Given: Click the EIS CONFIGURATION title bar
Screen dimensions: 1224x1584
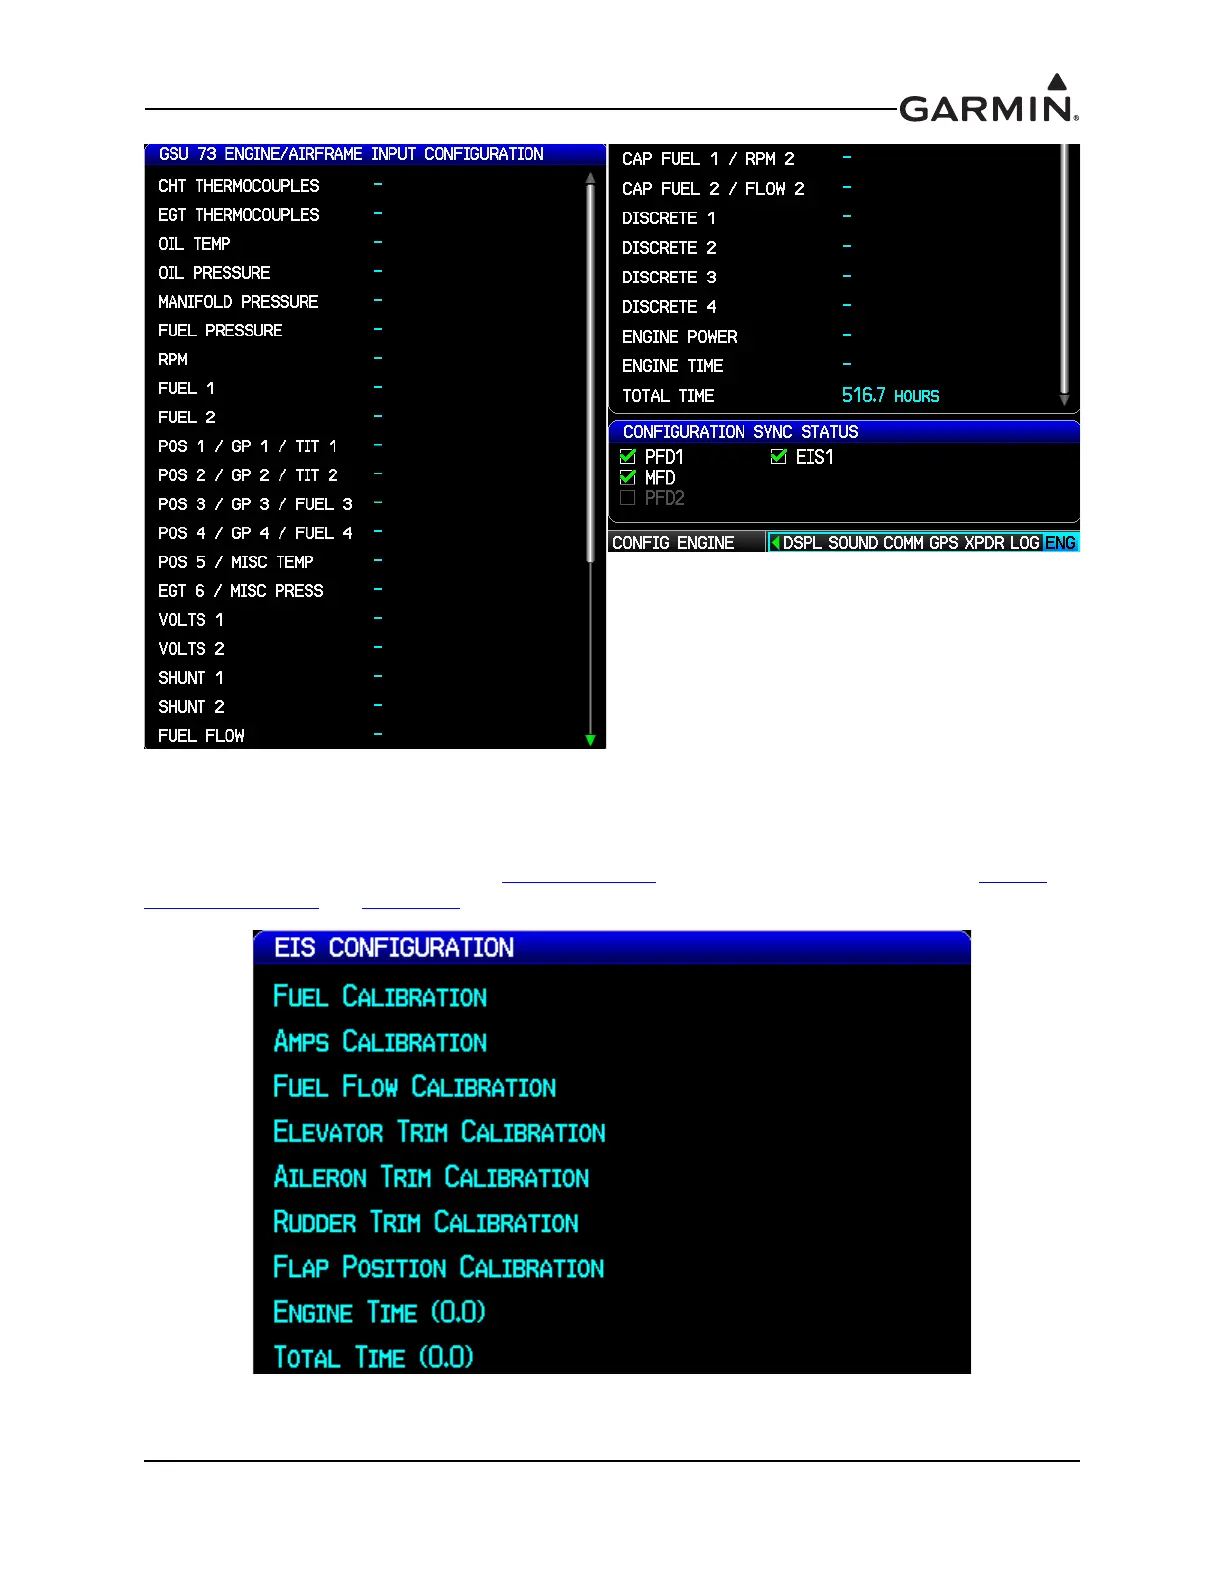Looking at the screenshot, I should (x=612, y=948).
